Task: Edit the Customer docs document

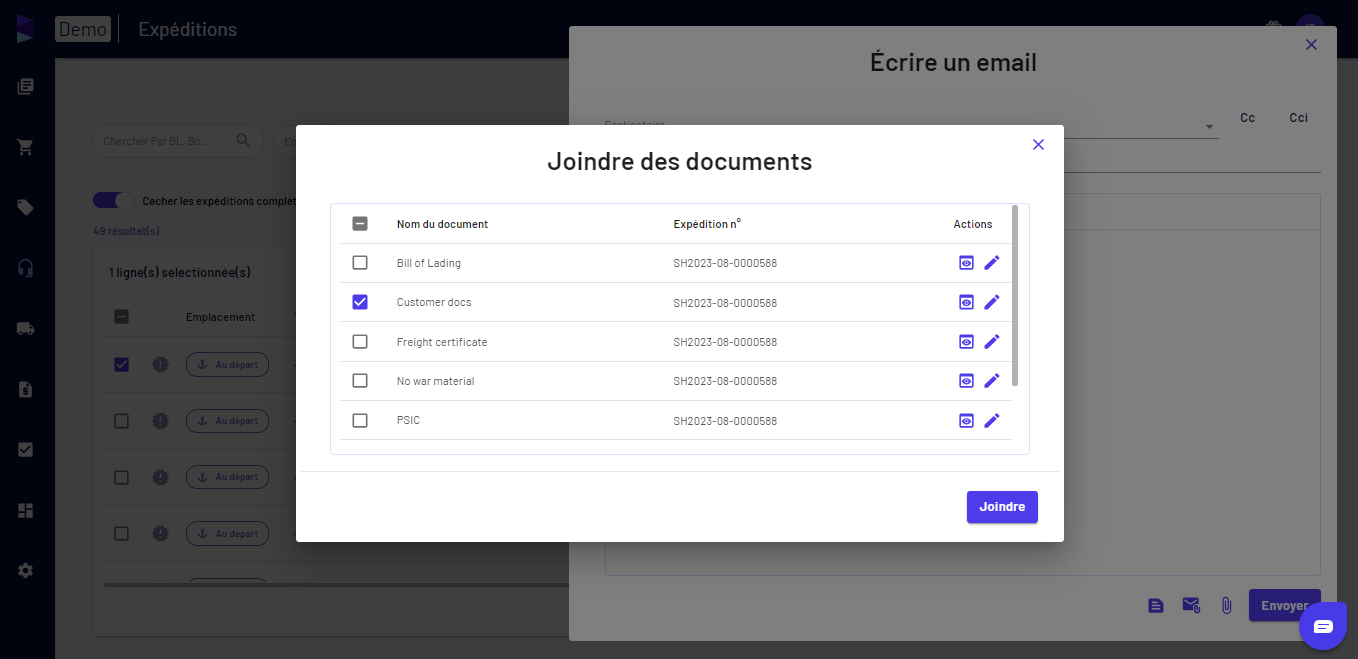Action: point(992,302)
